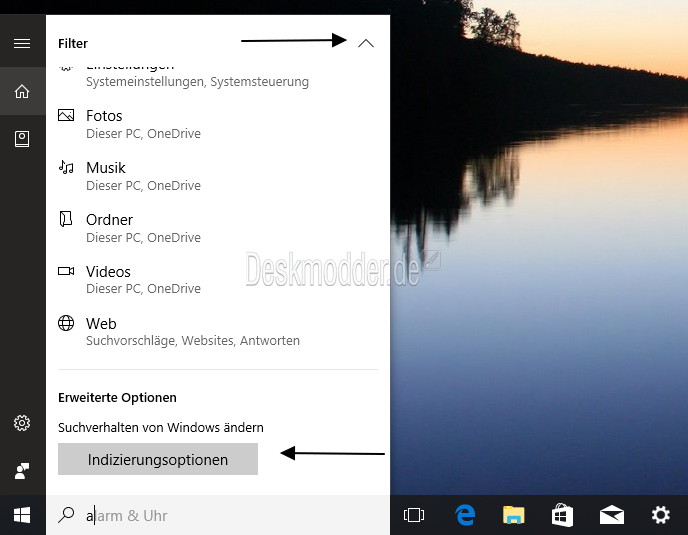
Task: Go to the Home view in the sidebar
Action: 22,91
